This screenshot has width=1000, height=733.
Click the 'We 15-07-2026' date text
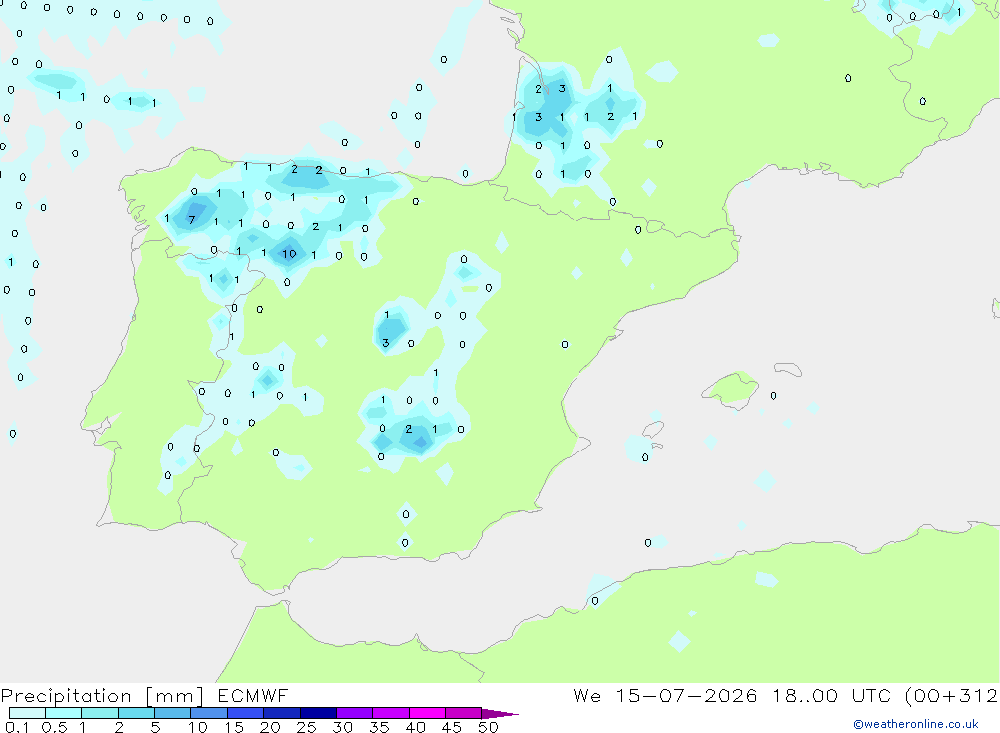(x=665, y=695)
